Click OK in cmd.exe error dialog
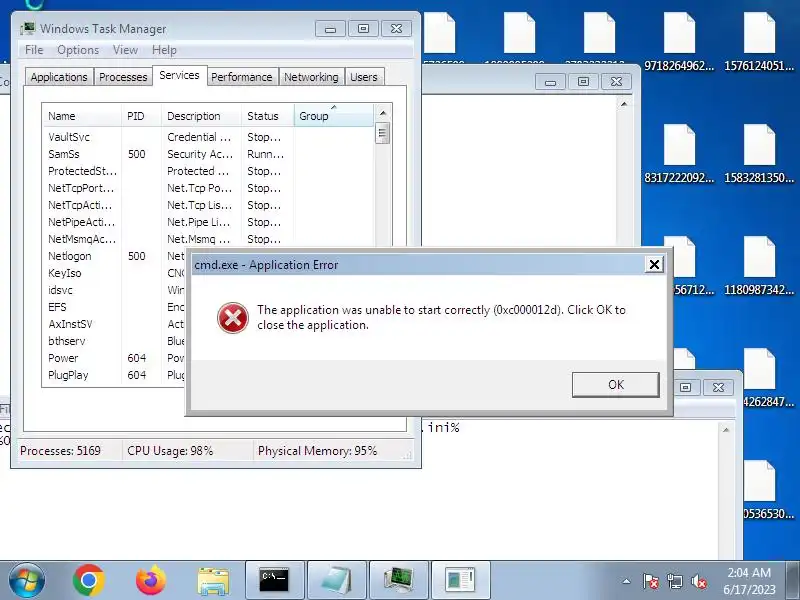800x600 pixels. [615, 385]
